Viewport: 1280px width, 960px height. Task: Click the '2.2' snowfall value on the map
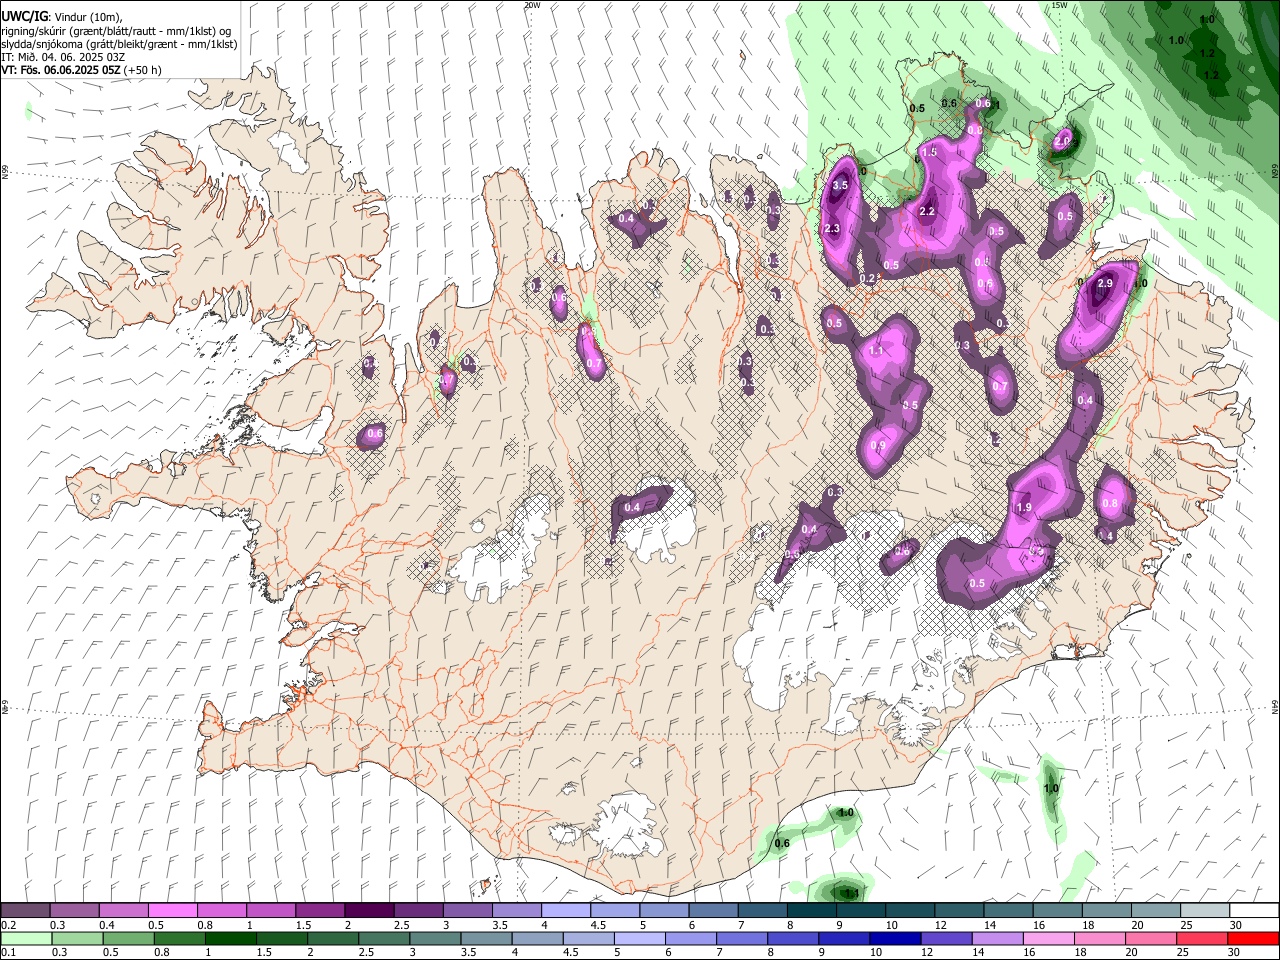point(926,211)
